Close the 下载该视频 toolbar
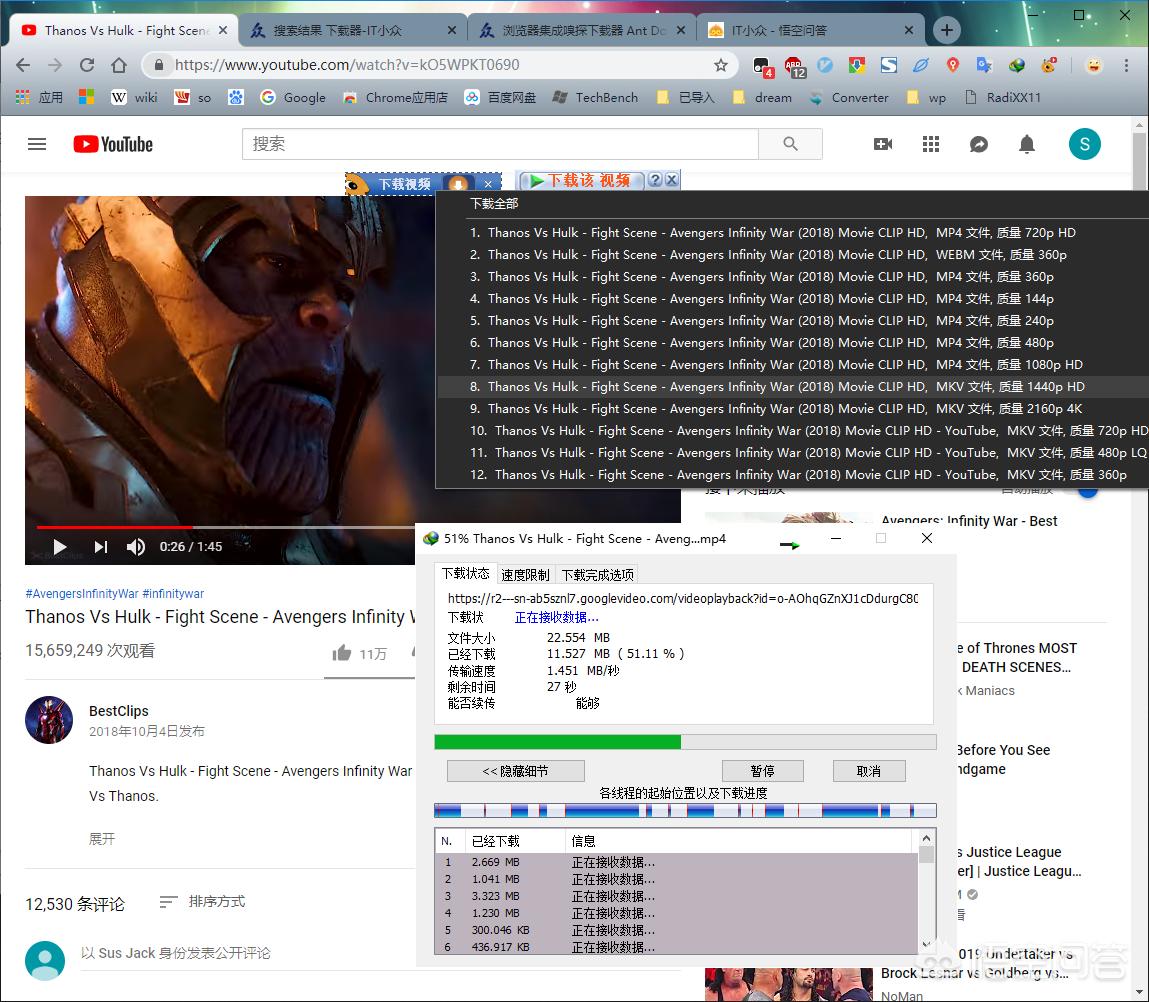The height and width of the screenshot is (1002, 1149). coord(672,180)
